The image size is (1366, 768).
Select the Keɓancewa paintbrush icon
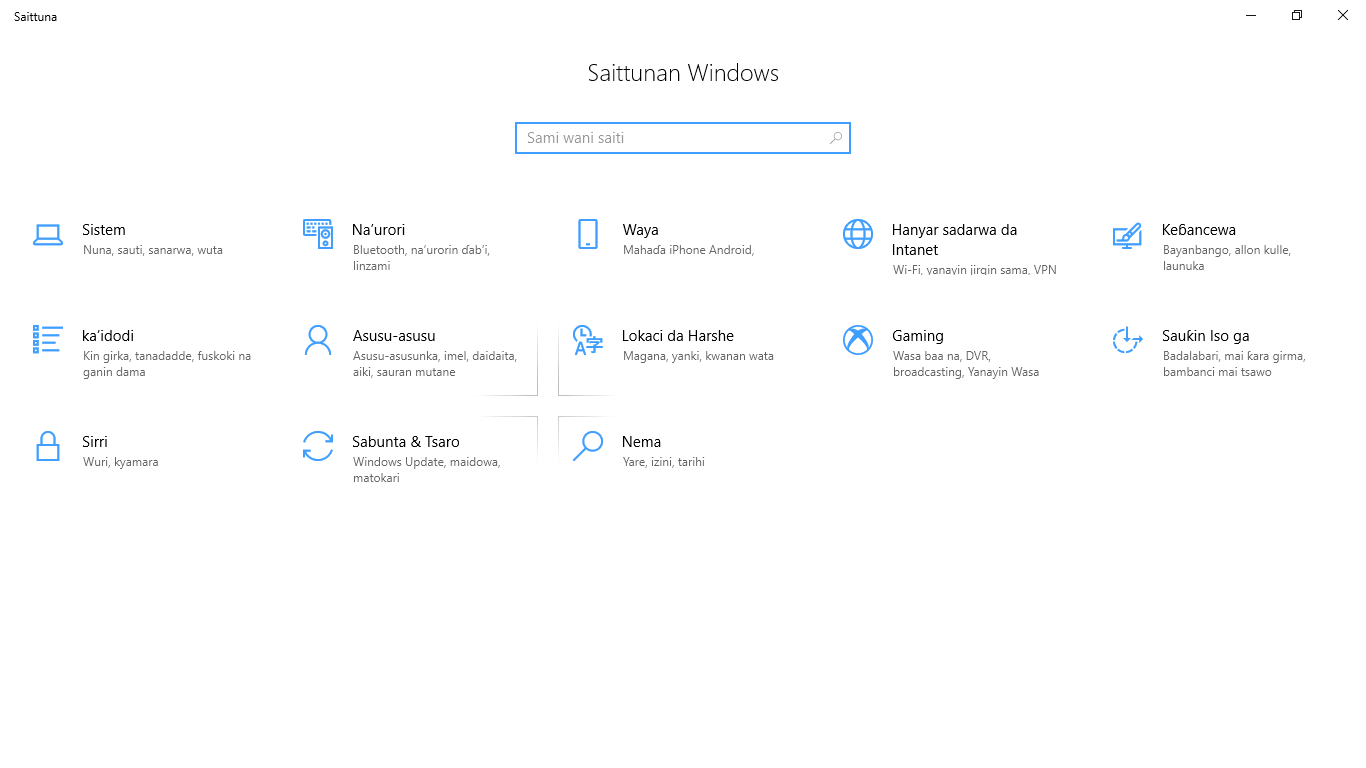coord(1127,235)
